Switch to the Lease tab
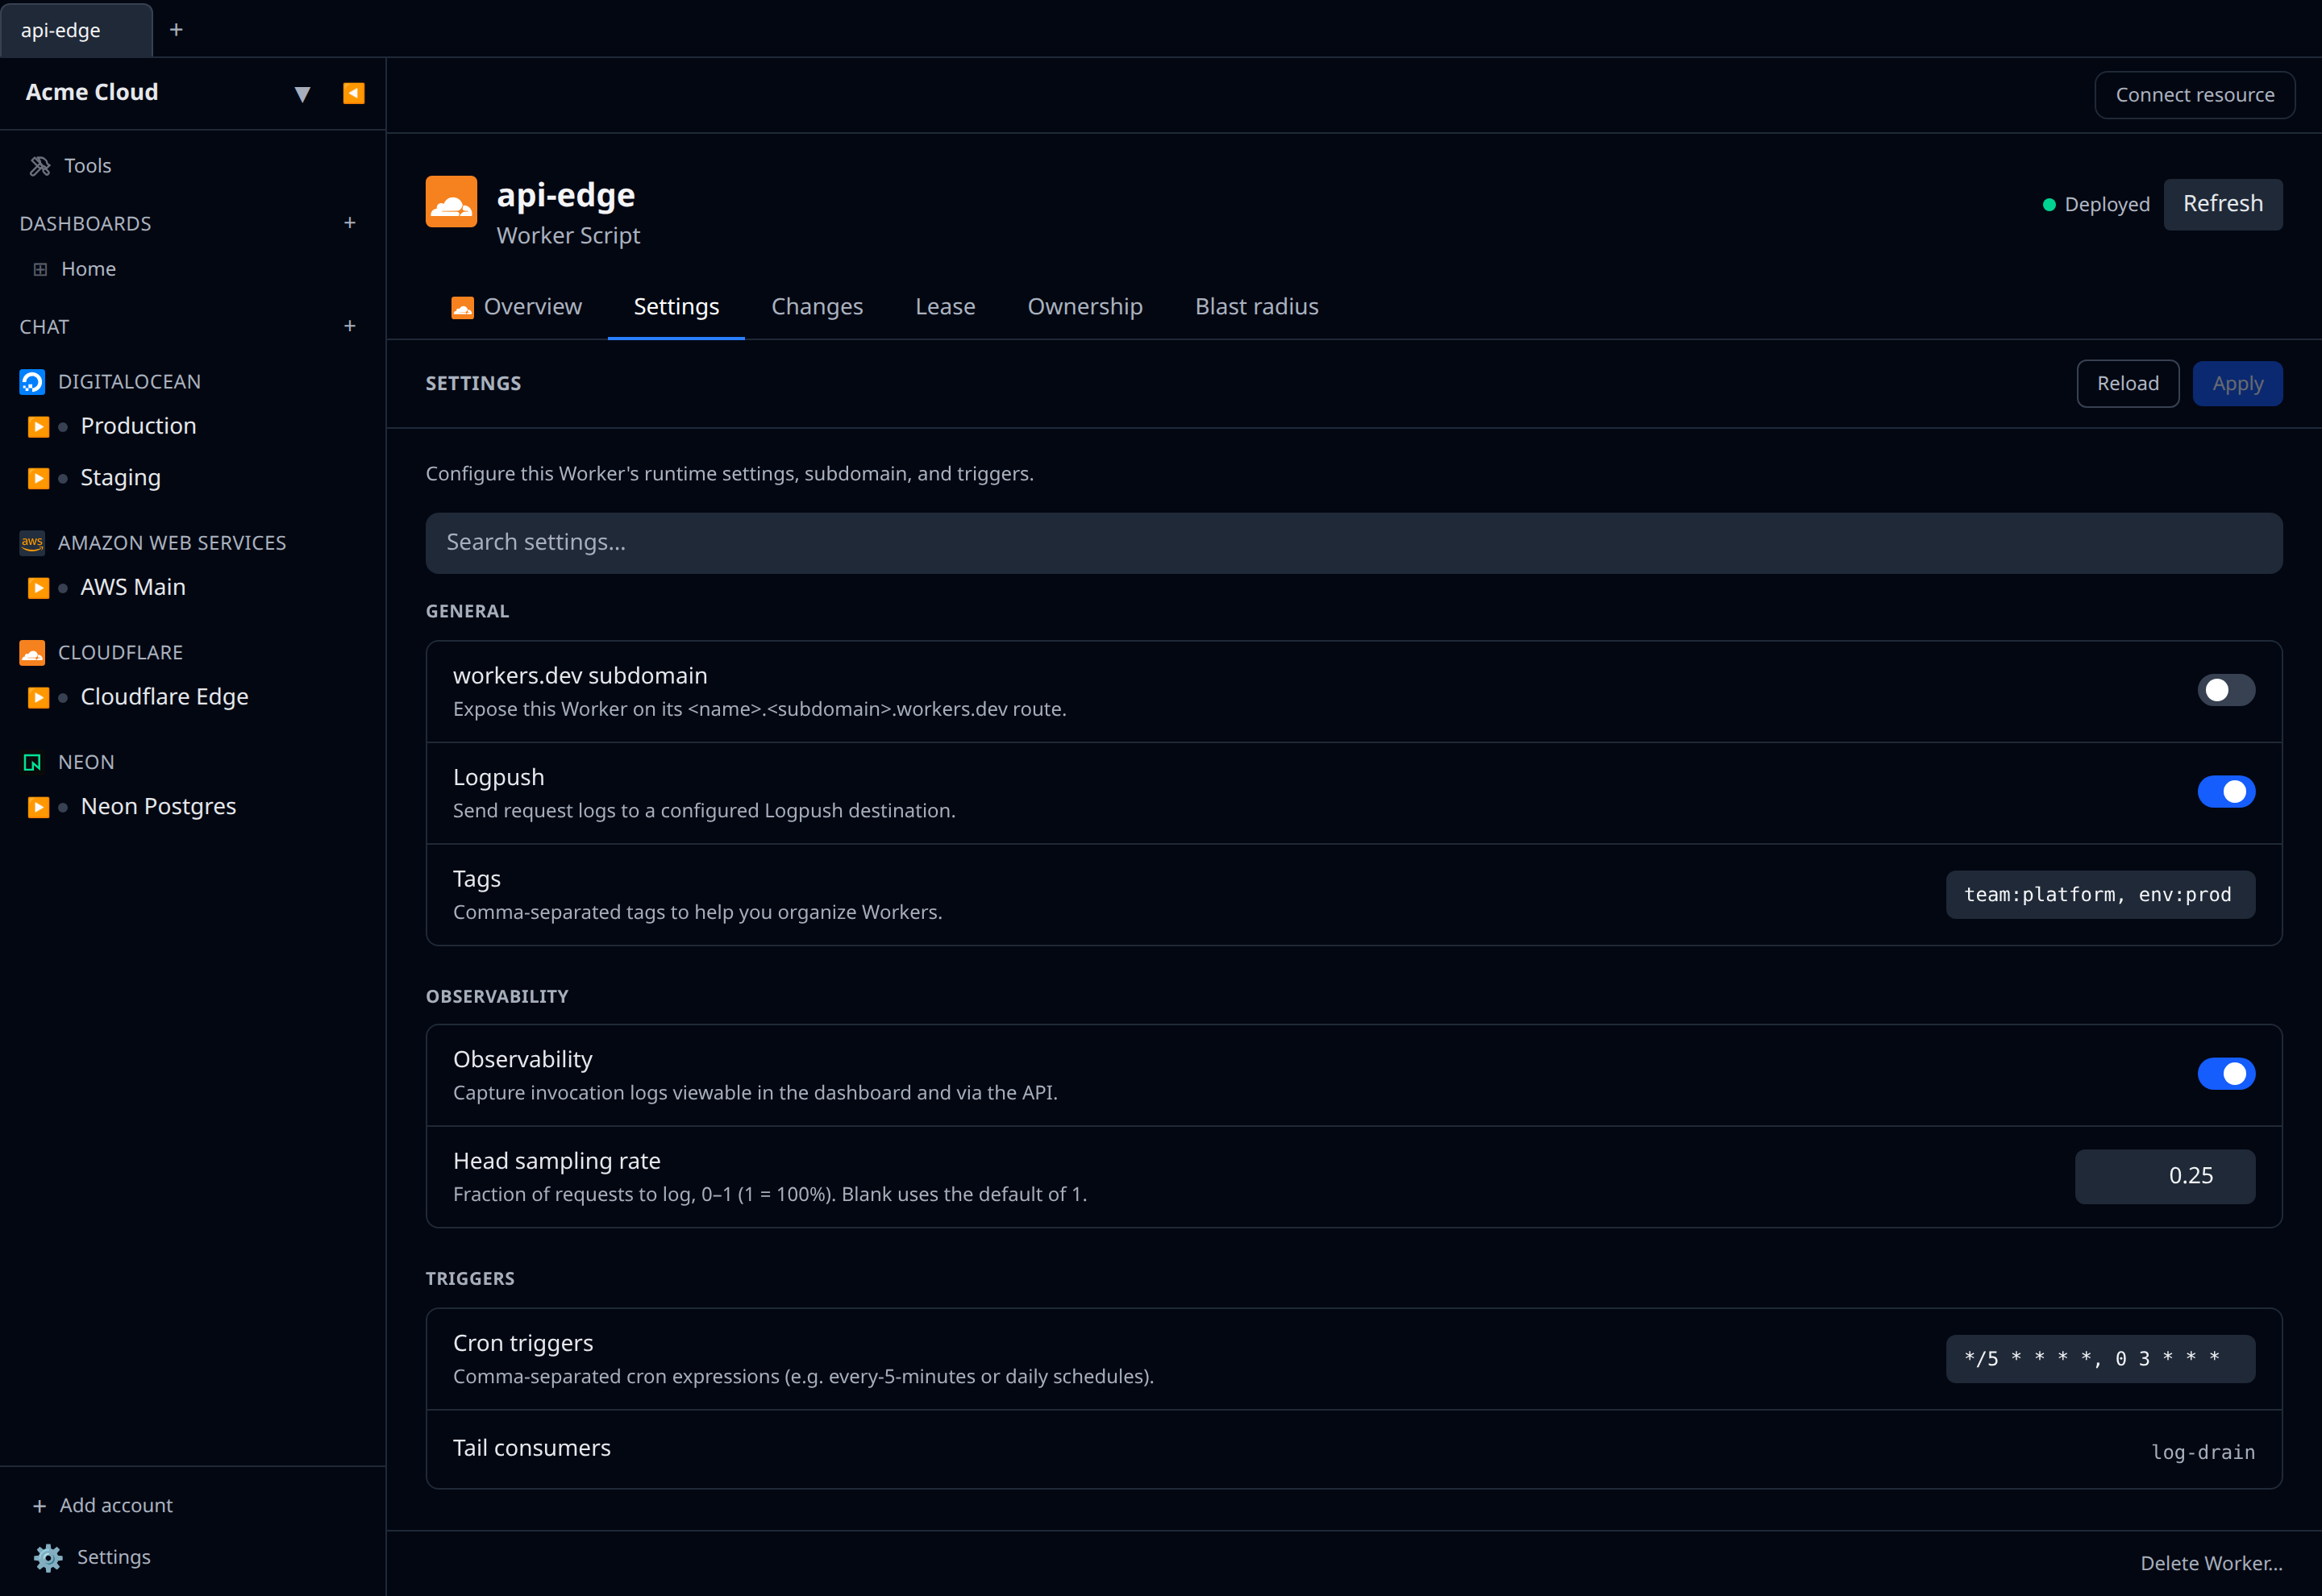This screenshot has width=2322, height=1596. (x=945, y=307)
